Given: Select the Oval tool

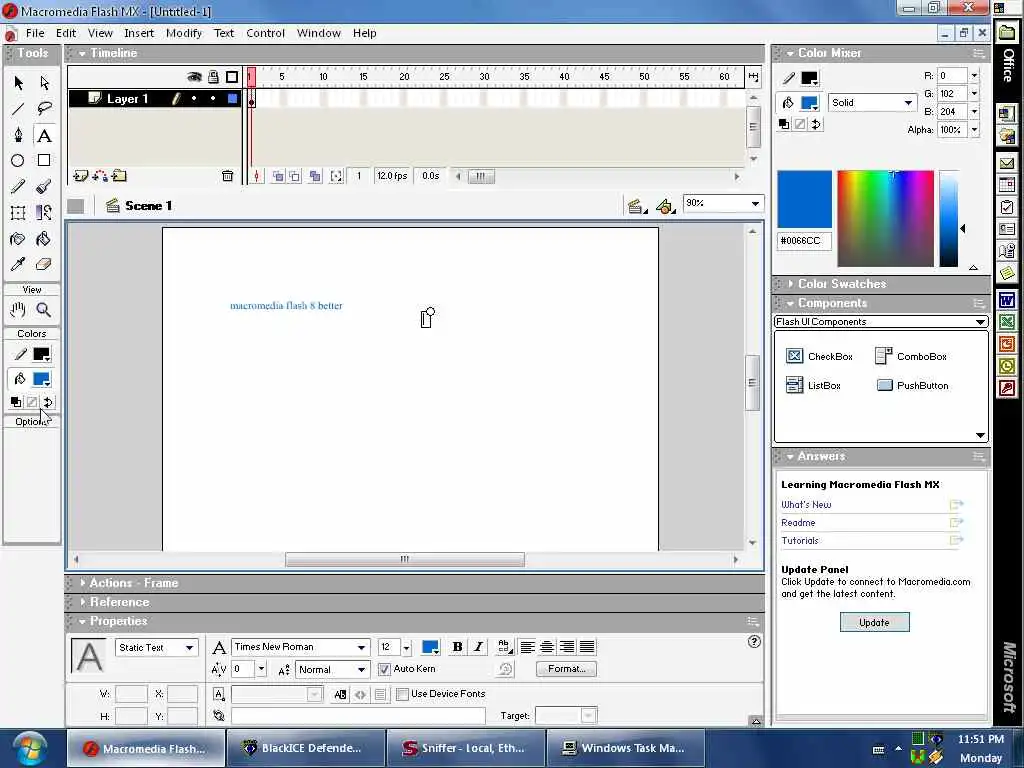Looking at the screenshot, I should click(18, 161).
